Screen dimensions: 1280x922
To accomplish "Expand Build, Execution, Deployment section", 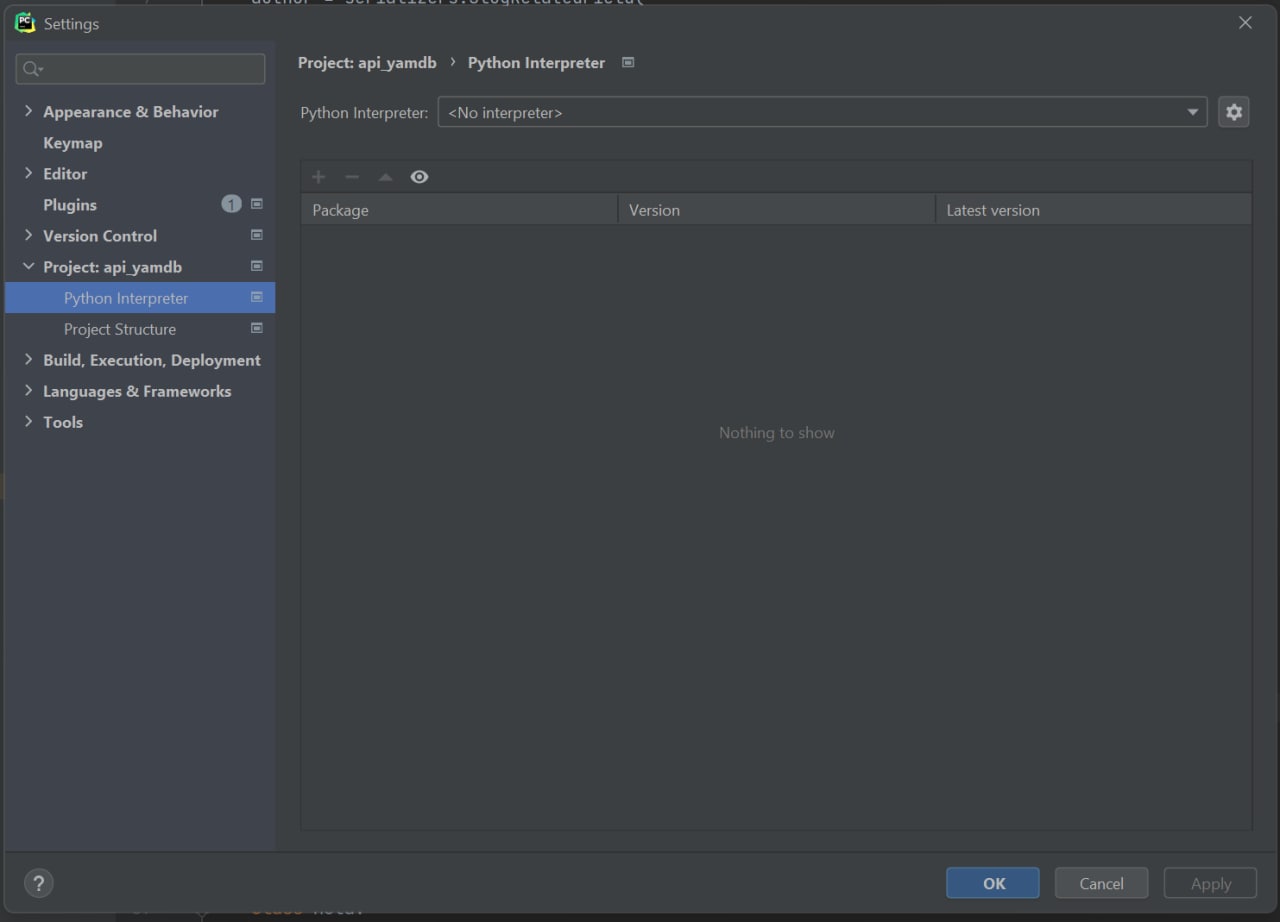I will pyautogui.click(x=28, y=359).
